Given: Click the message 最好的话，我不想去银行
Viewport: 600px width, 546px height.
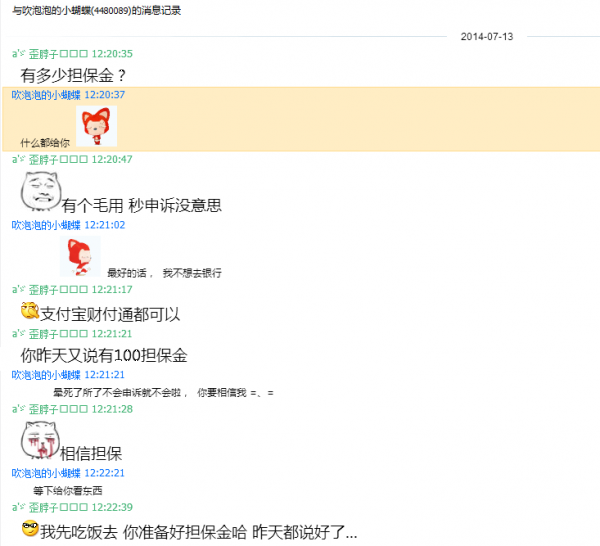Looking at the screenshot, I should point(164,273).
